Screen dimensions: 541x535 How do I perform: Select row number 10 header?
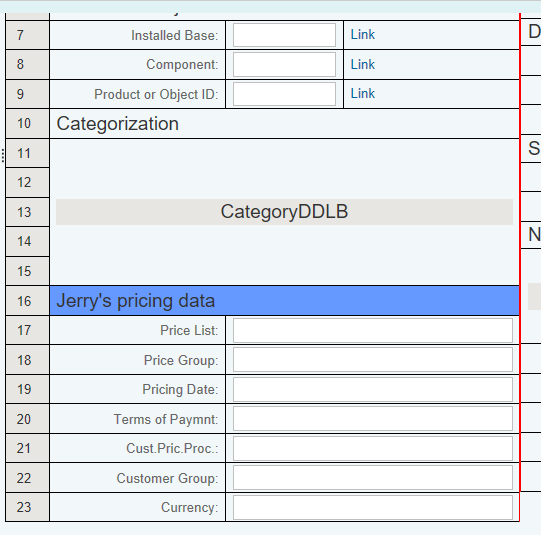[27, 123]
